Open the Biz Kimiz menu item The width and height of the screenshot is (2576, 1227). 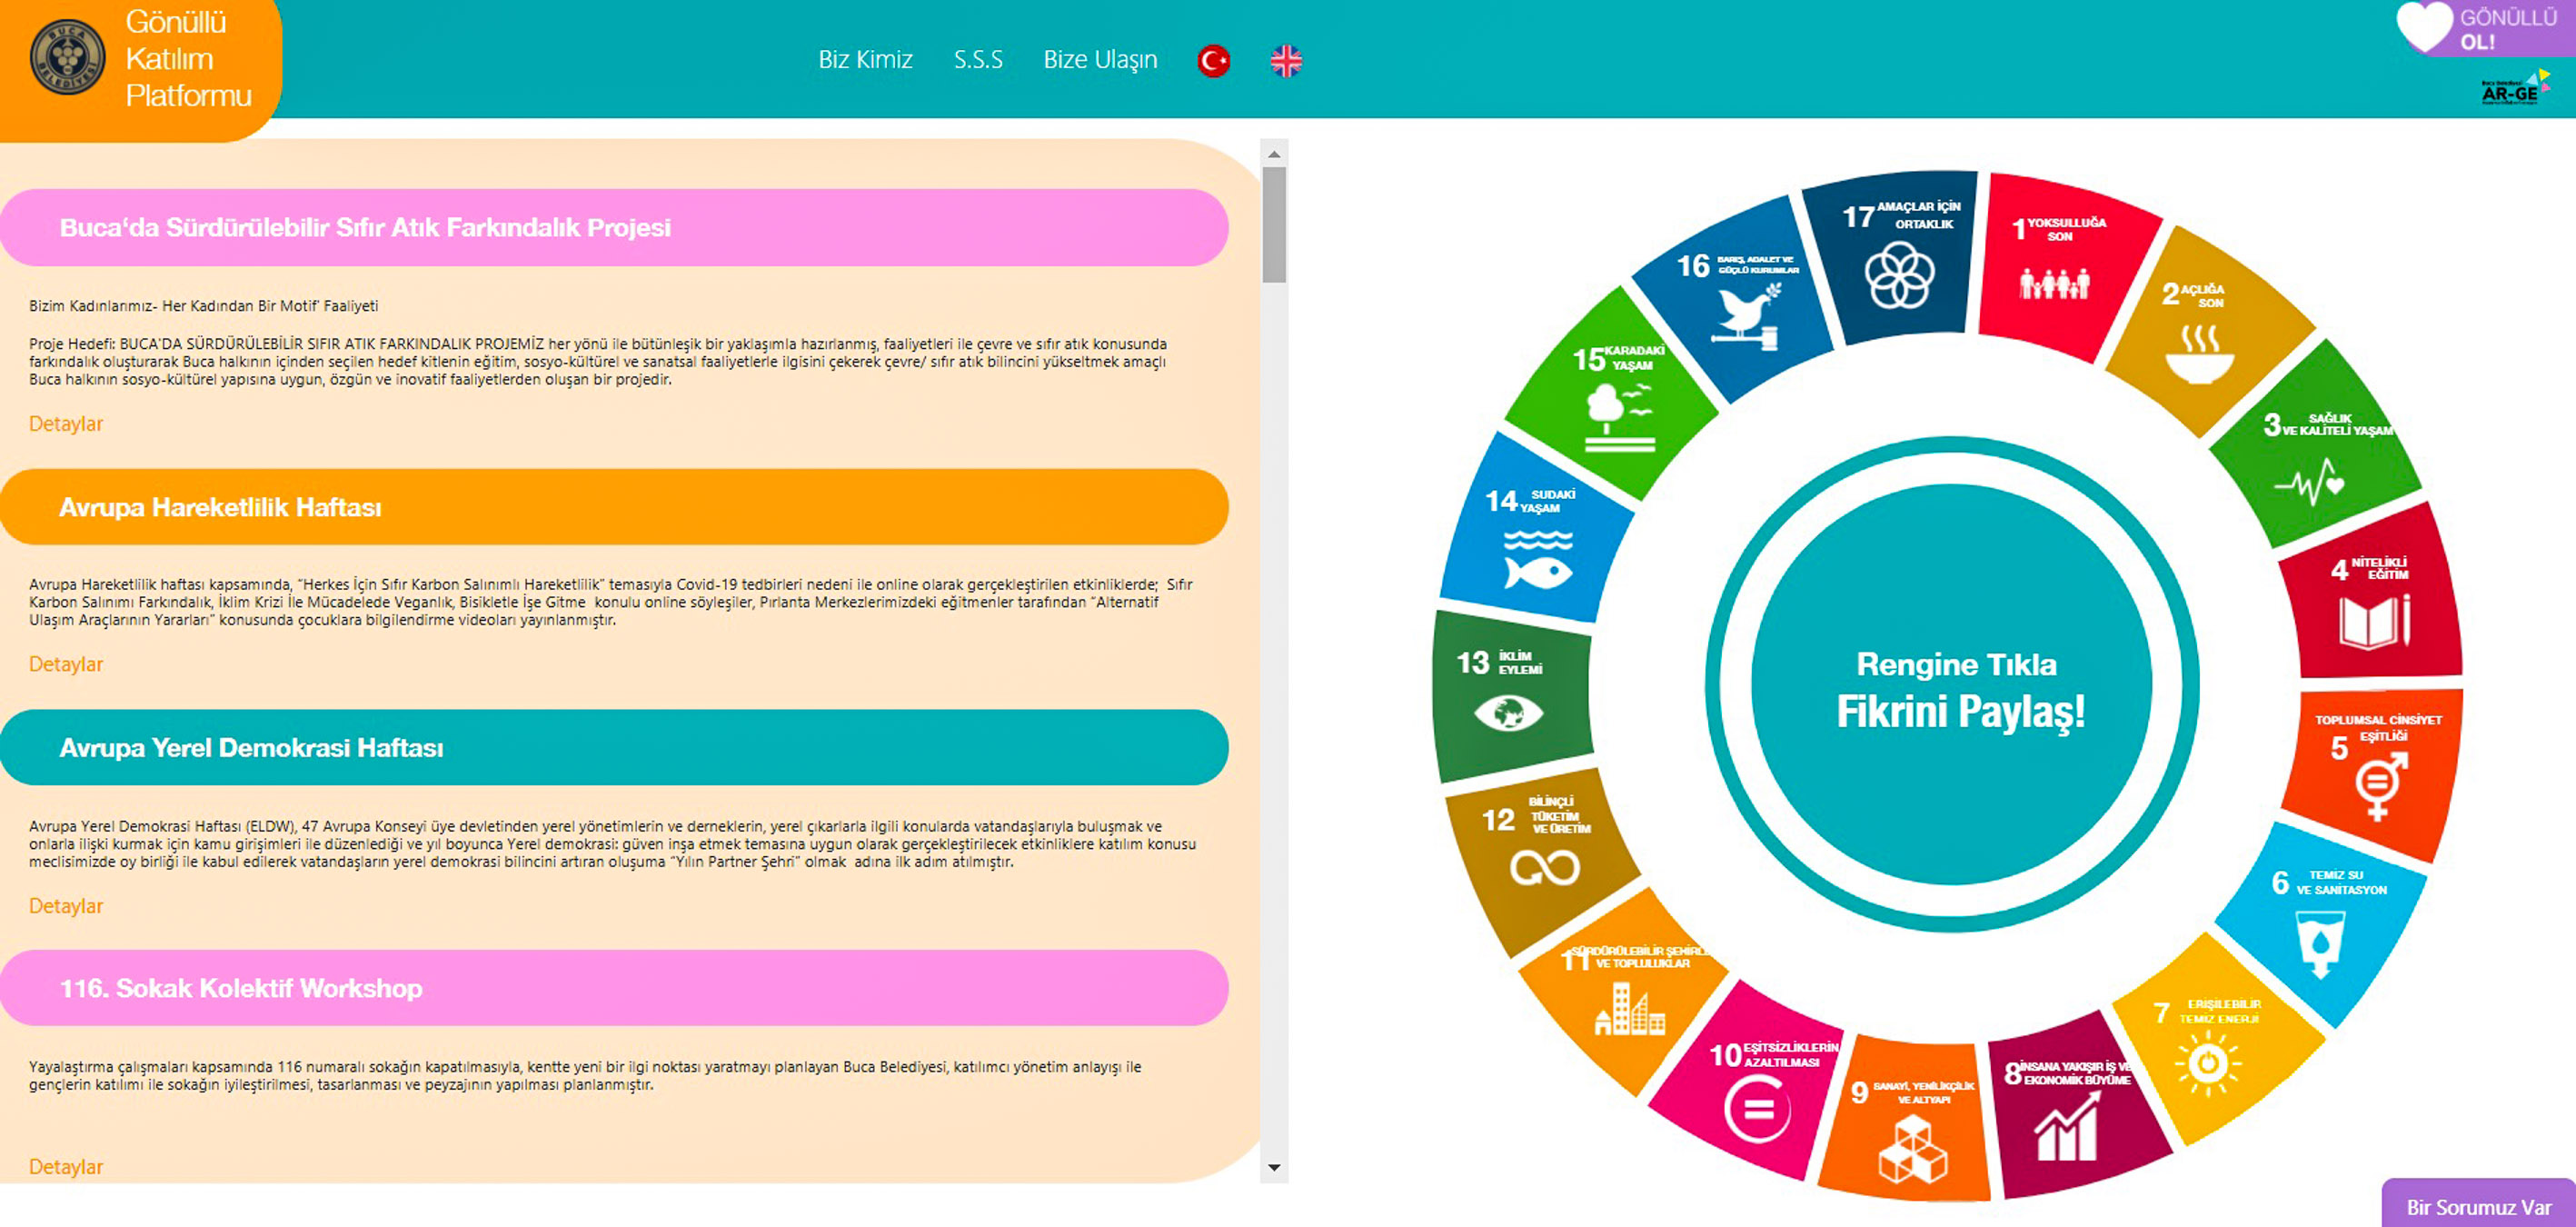(x=865, y=60)
